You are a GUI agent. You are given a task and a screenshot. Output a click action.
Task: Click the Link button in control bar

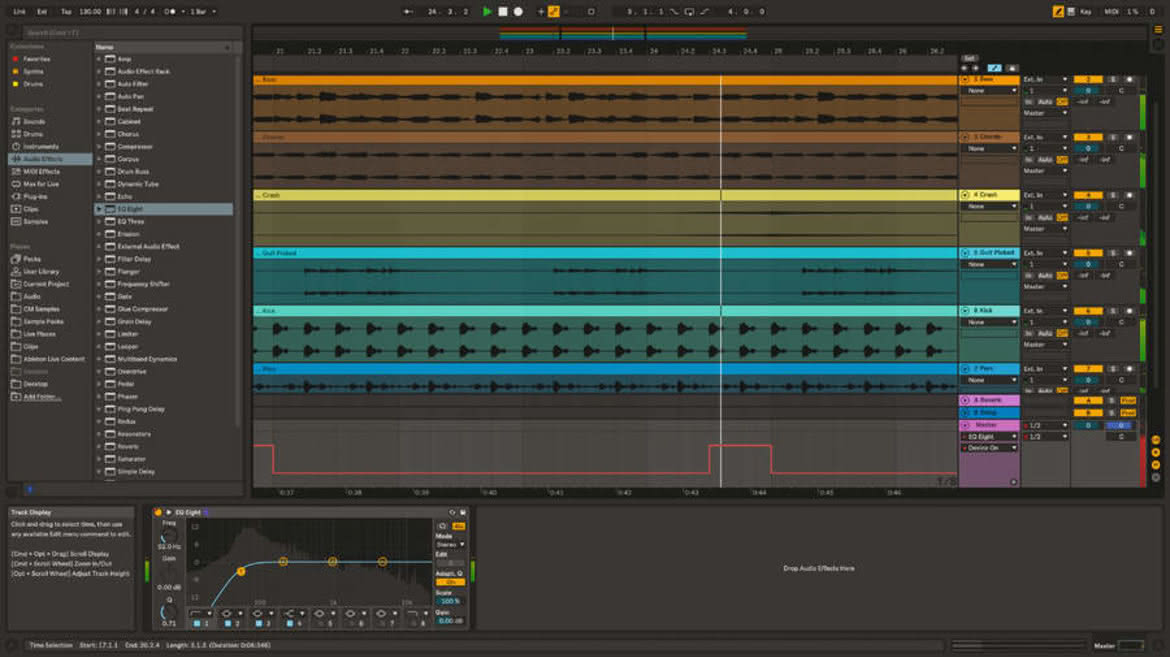[19, 11]
